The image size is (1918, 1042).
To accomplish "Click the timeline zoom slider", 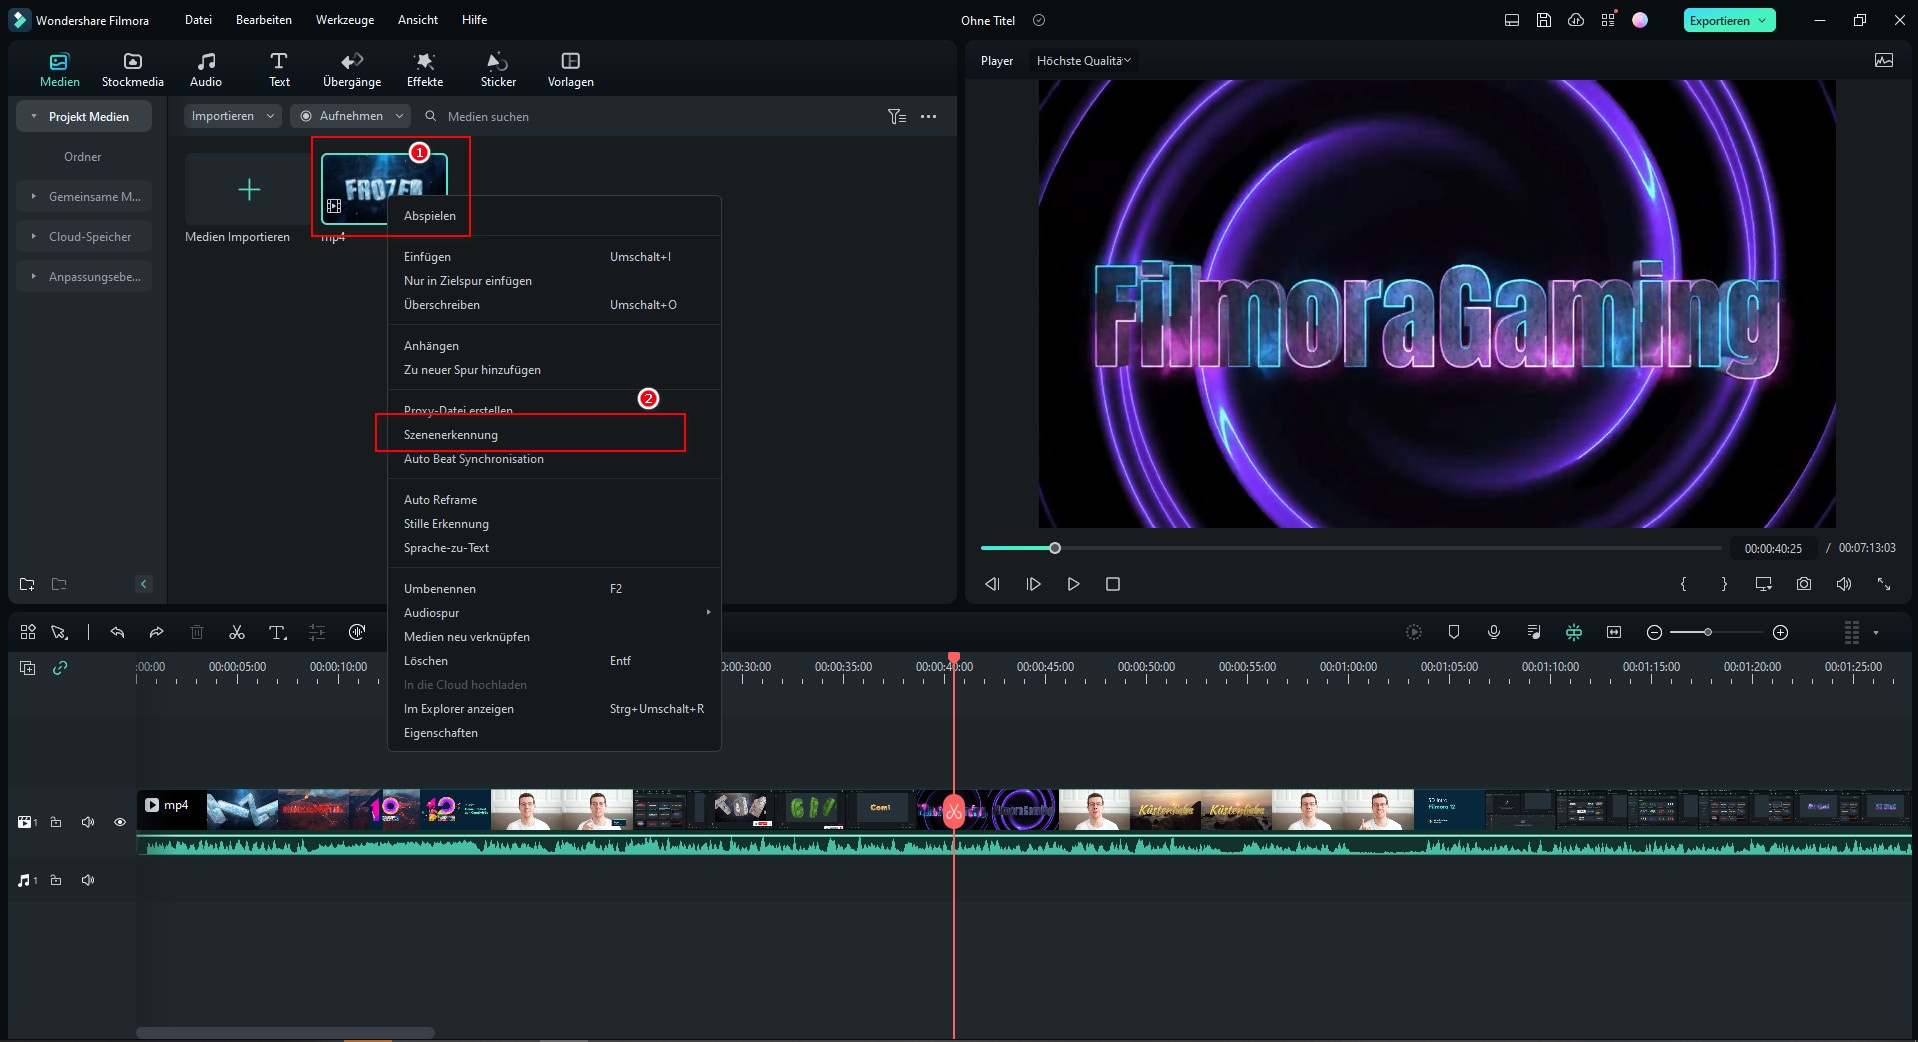I will [1716, 632].
